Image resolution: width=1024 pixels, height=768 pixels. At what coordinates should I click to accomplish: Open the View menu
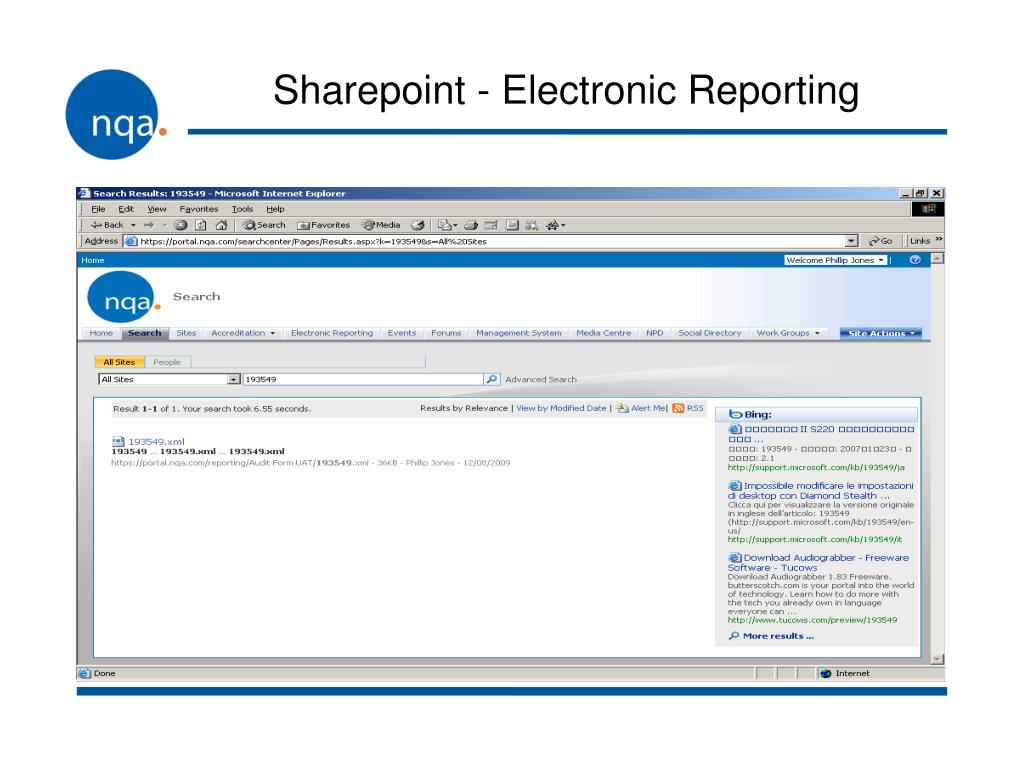point(157,209)
